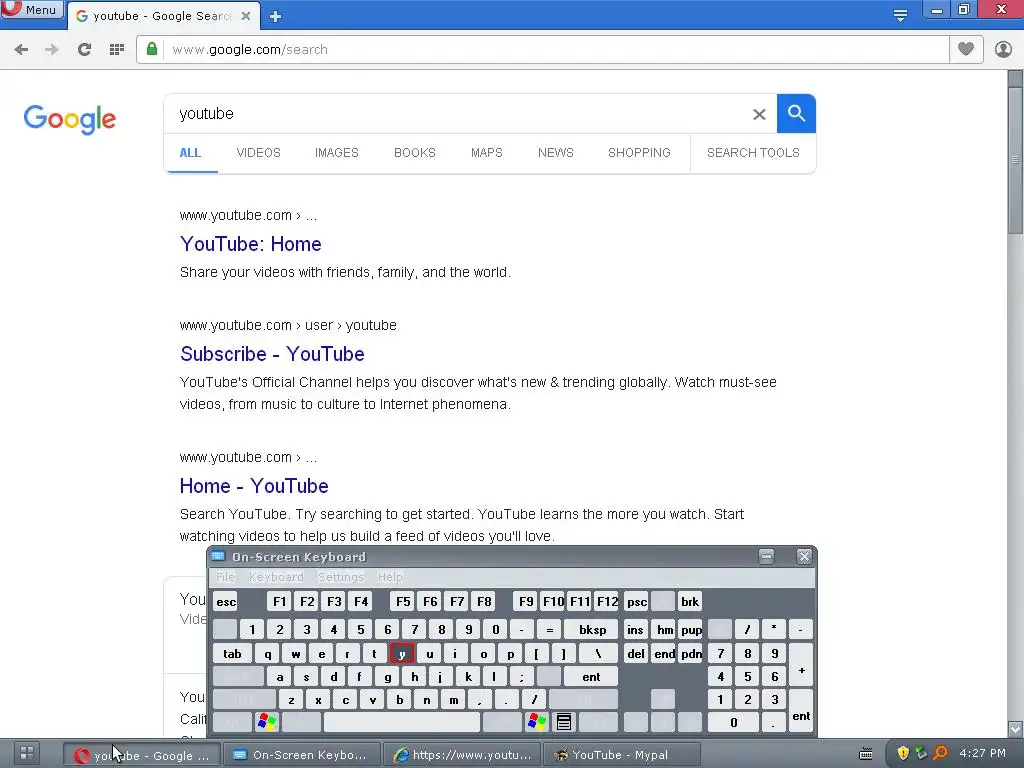Open a new tab with plus icon

pyautogui.click(x=275, y=16)
